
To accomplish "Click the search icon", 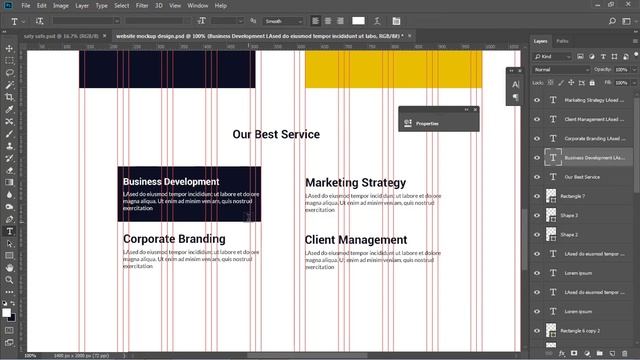I will [612, 21].
